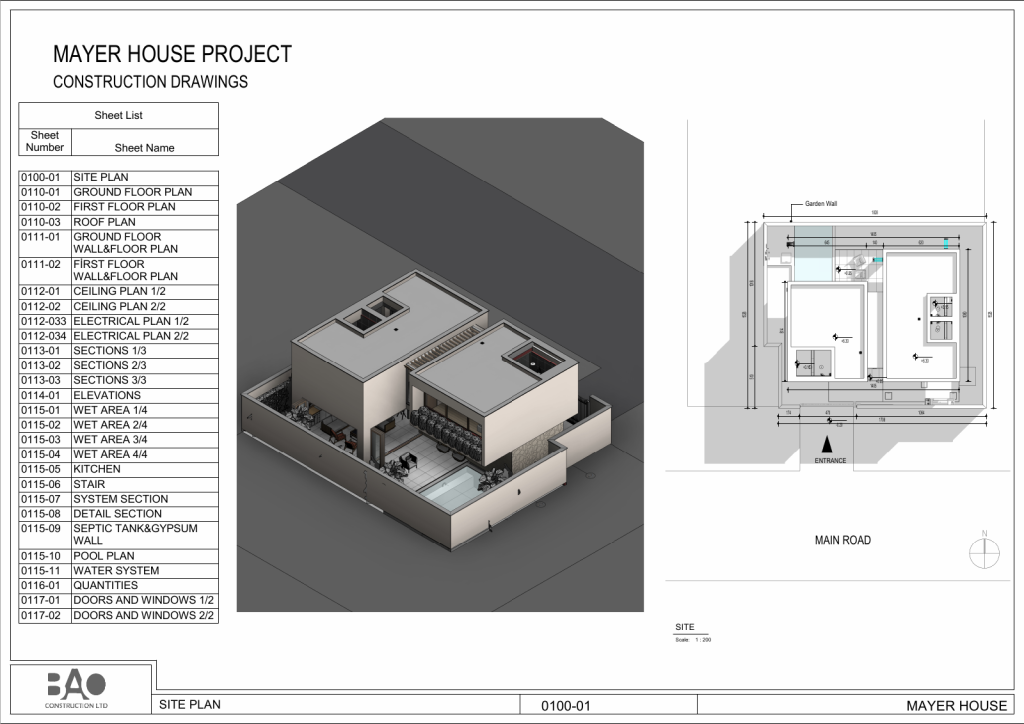Click the pool area on site plan
The height and width of the screenshot is (724, 1024).
812,253
